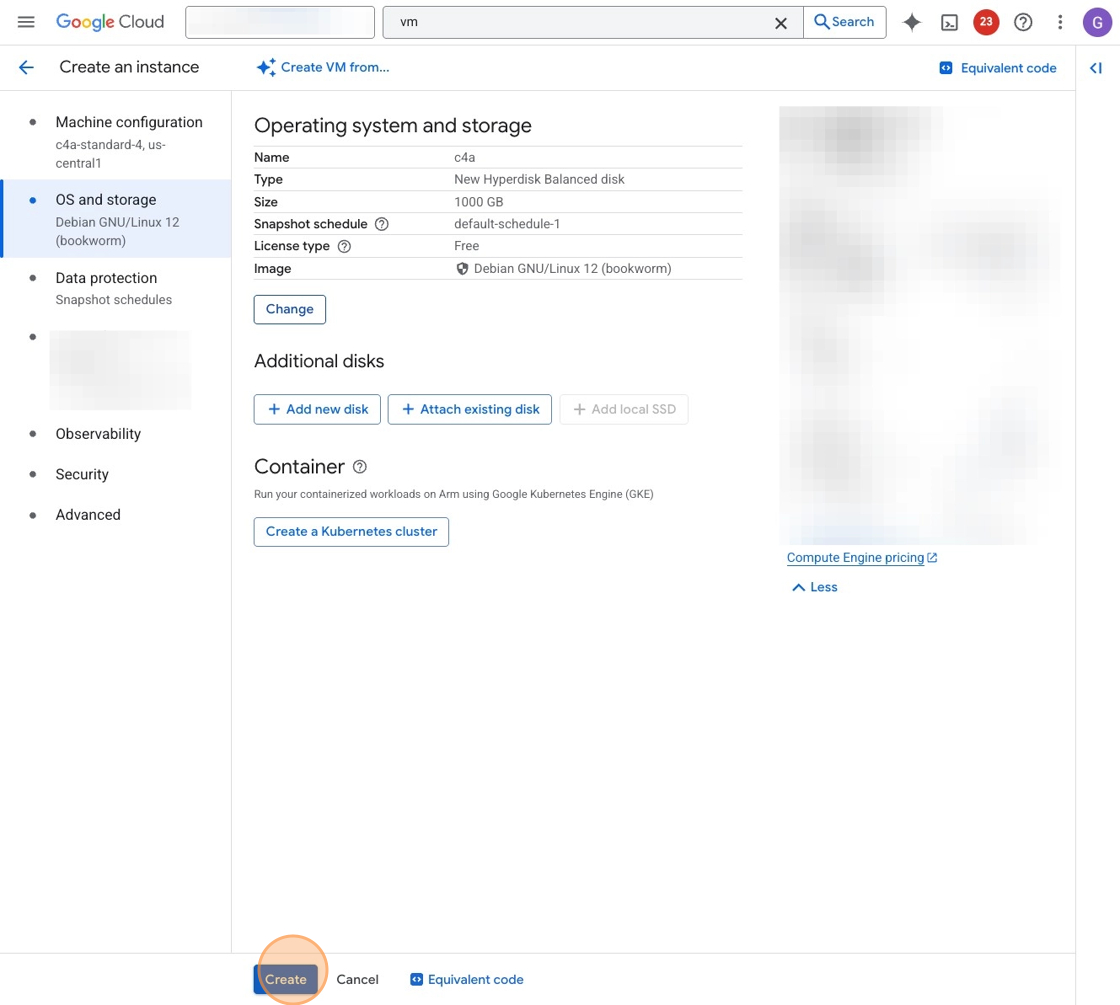Open Equivalent code in the footer
The height and width of the screenshot is (1005, 1120).
coord(466,979)
